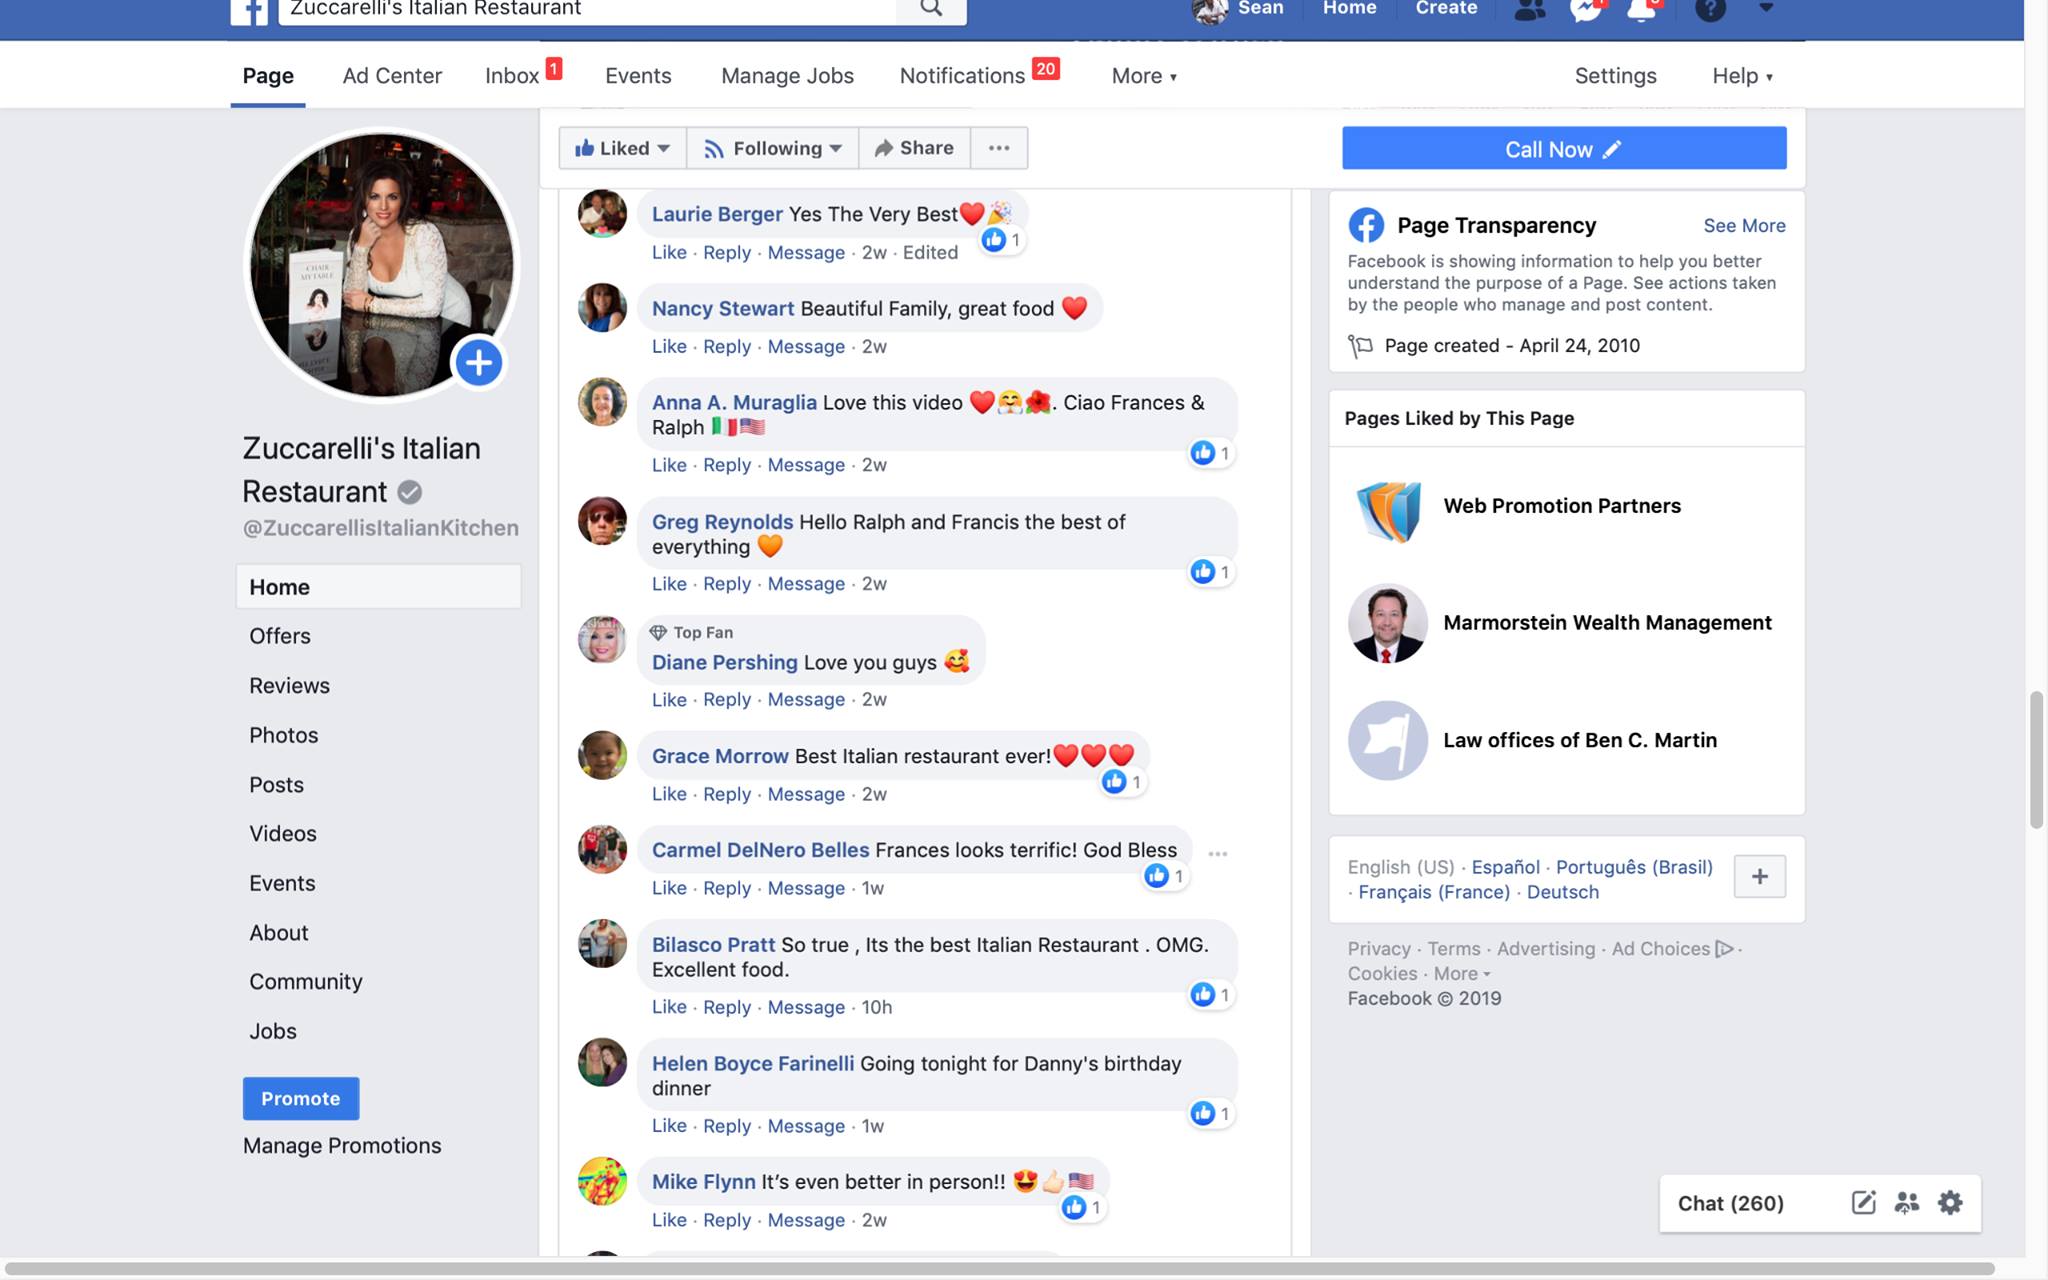Switch to the Ad Center tab
The image size is (2048, 1280).
pos(392,76)
